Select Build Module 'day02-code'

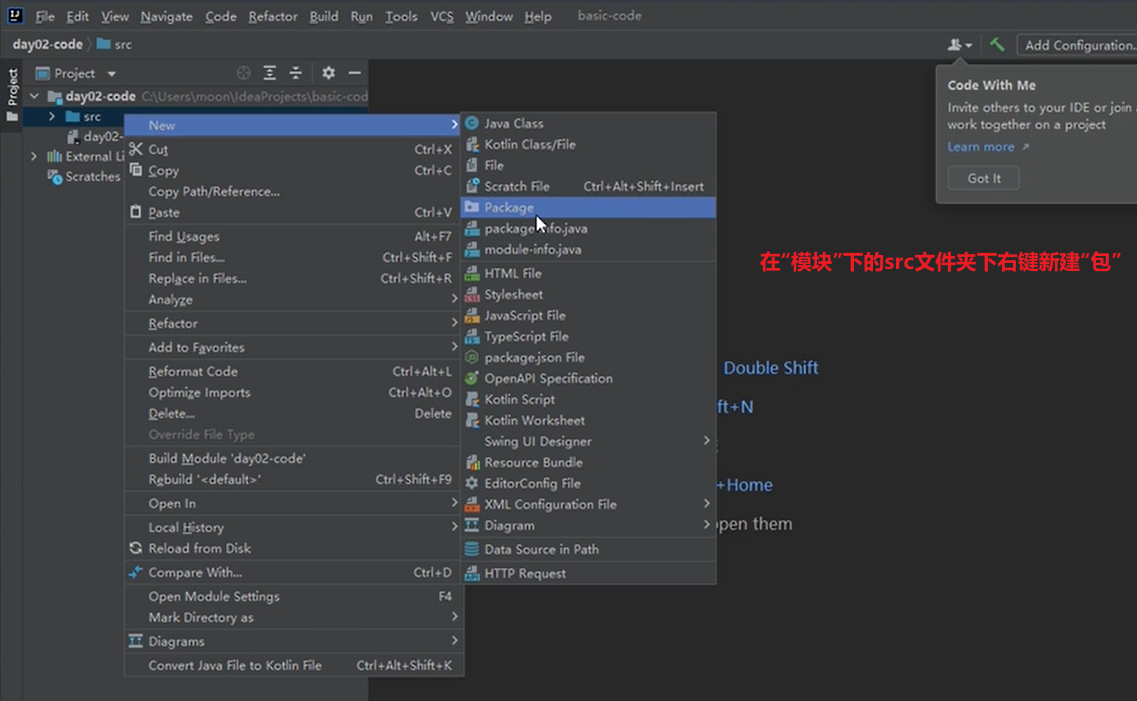294,458
